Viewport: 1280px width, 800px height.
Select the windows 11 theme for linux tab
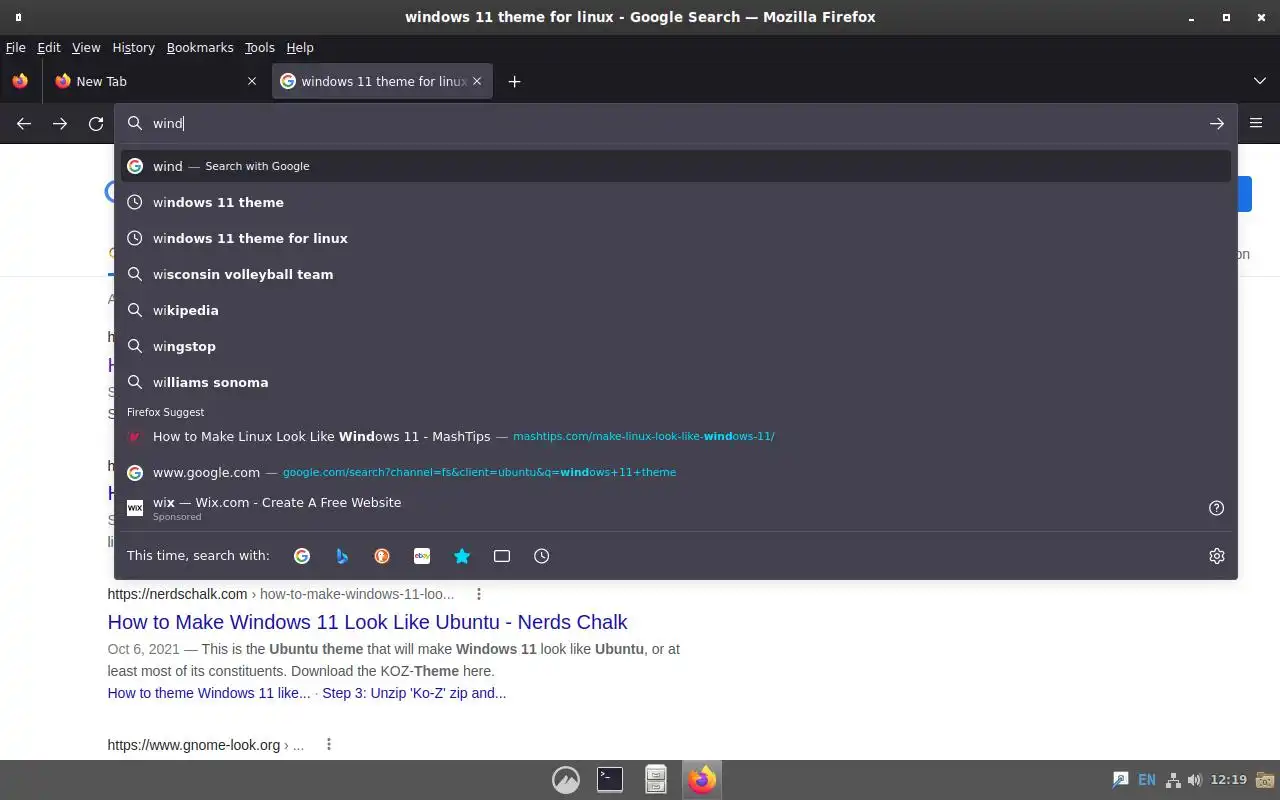click(x=381, y=82)
